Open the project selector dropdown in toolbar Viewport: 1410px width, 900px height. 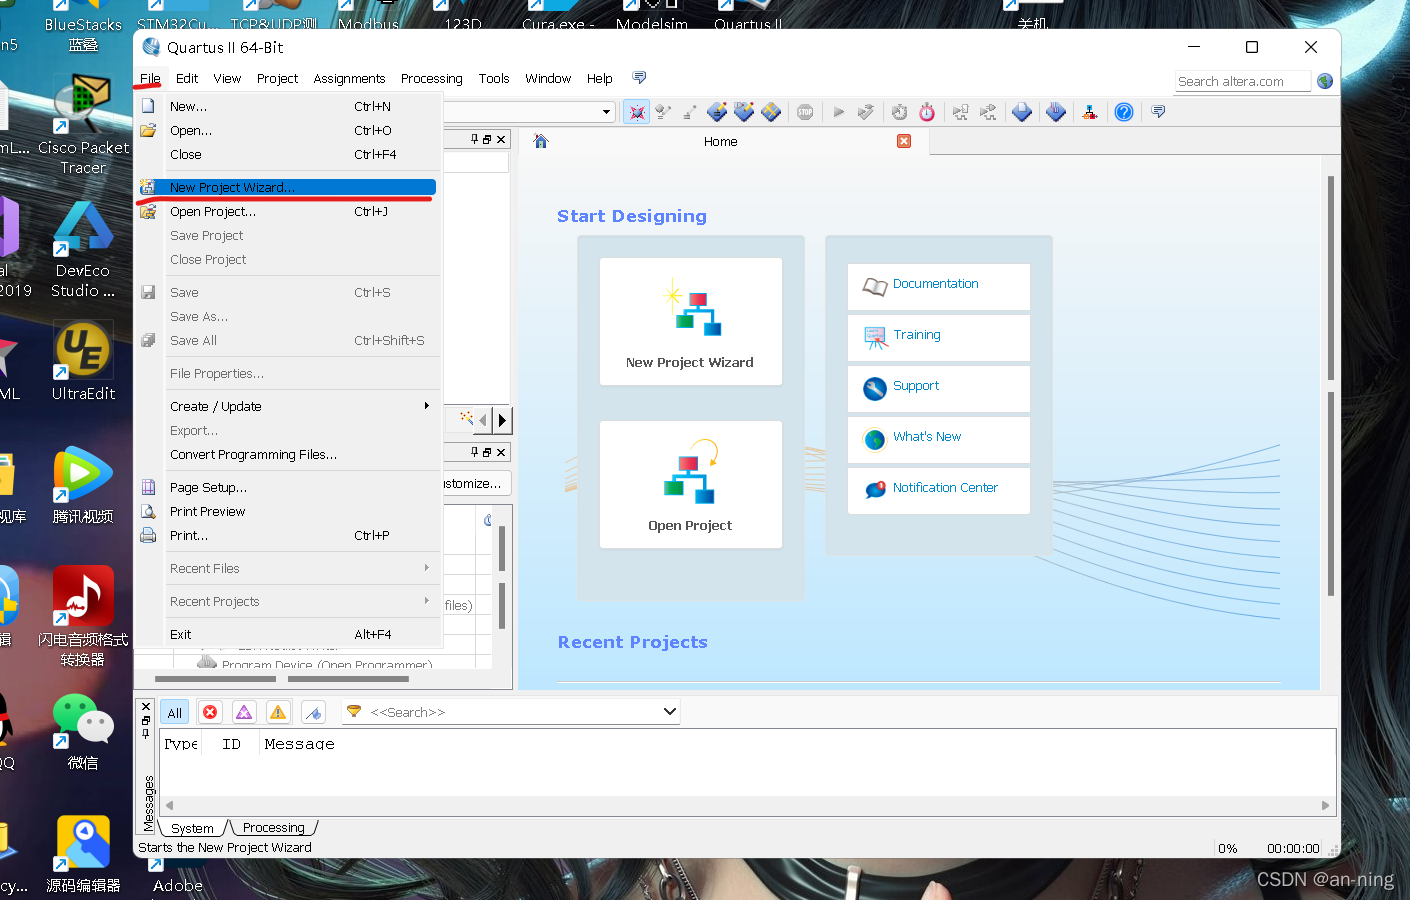606,112
